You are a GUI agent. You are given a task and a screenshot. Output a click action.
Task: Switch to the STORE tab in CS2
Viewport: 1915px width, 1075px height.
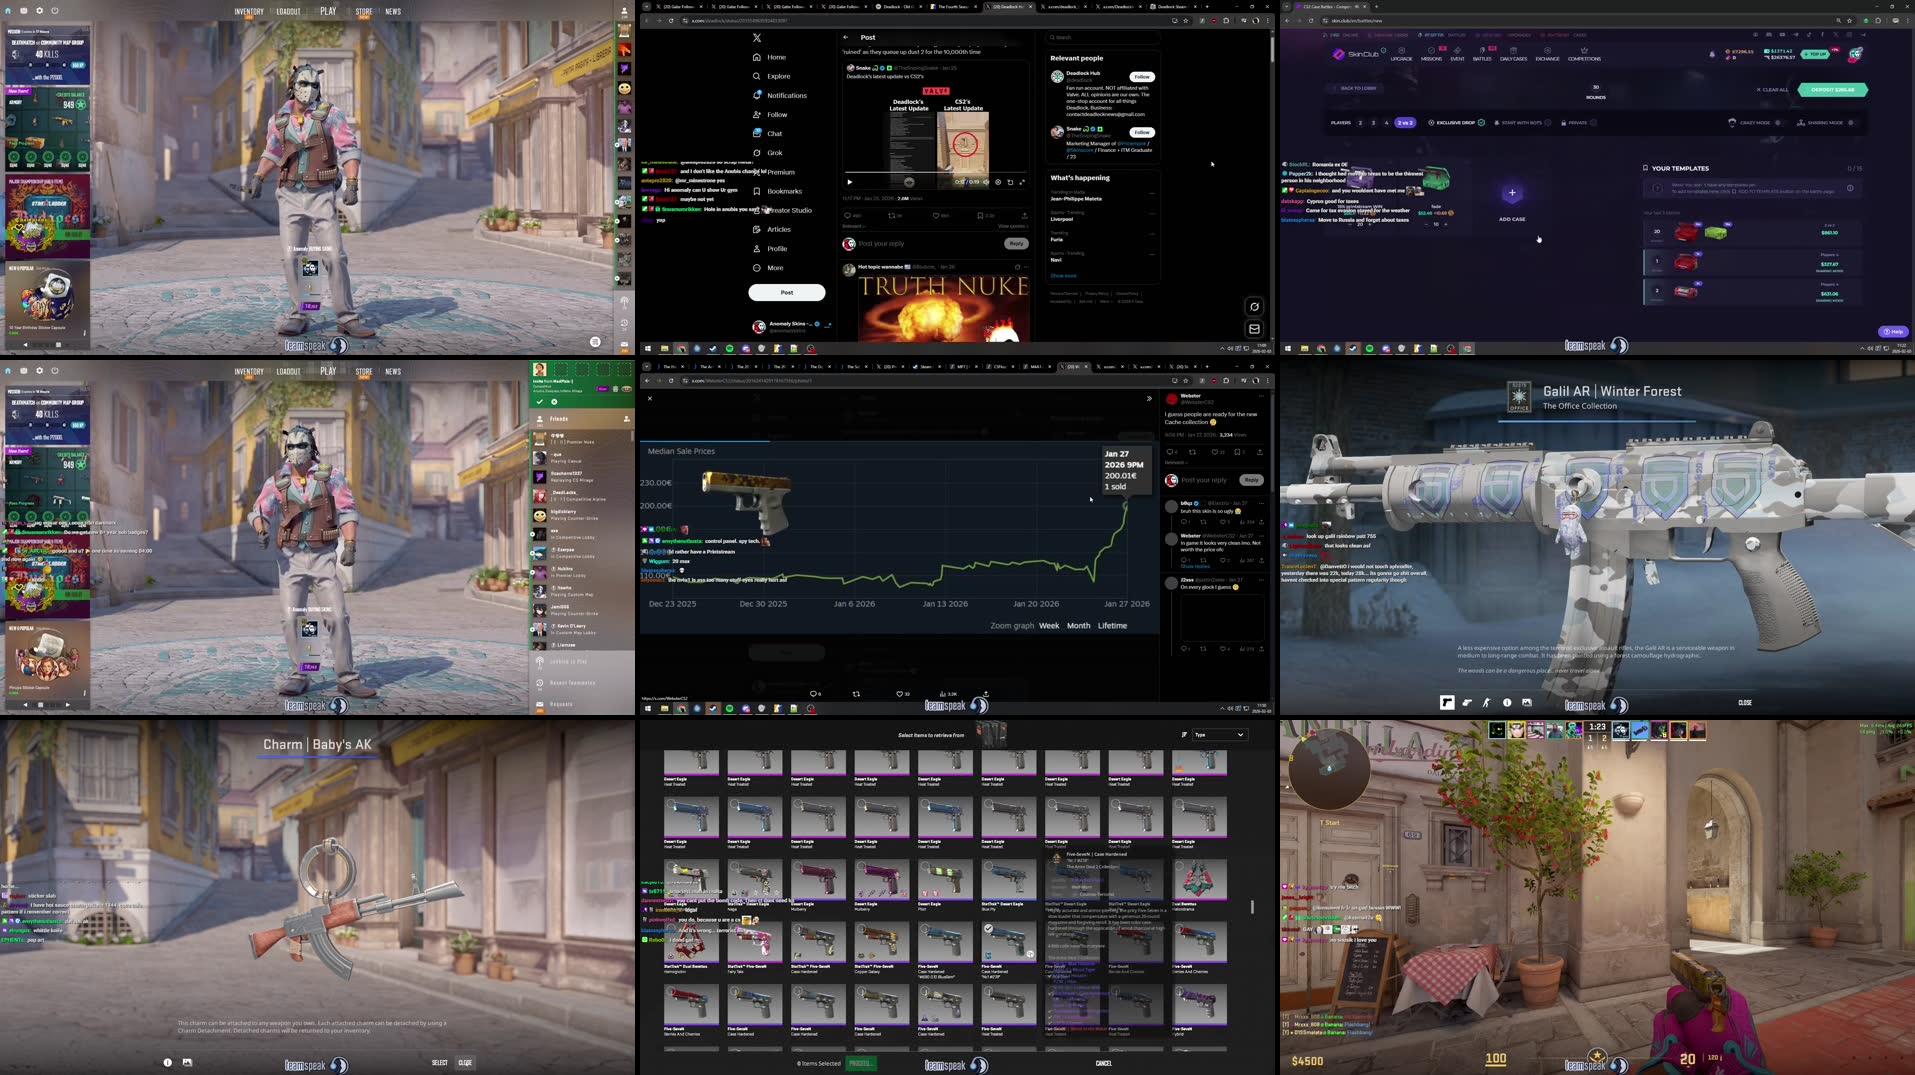click(363, 11)
